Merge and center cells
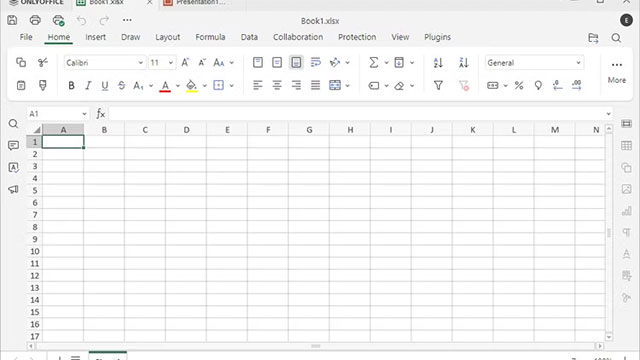640x360 pixels. click(335, 85)
